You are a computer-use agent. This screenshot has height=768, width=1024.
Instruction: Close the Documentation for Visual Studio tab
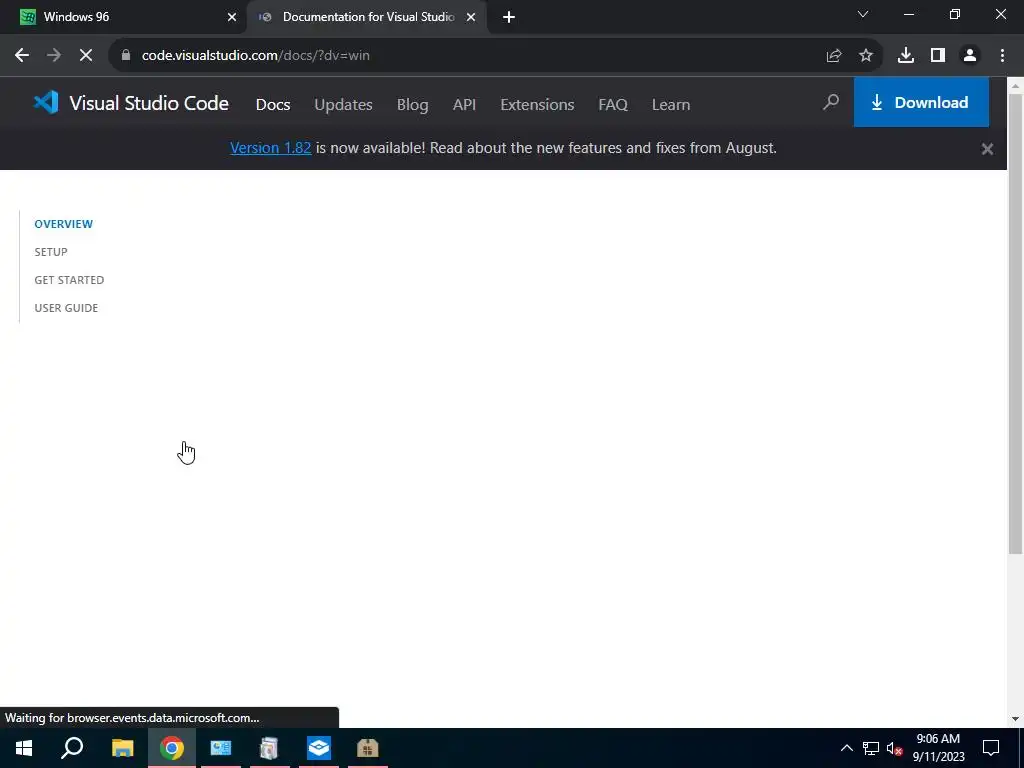click(x=471, y=17)
